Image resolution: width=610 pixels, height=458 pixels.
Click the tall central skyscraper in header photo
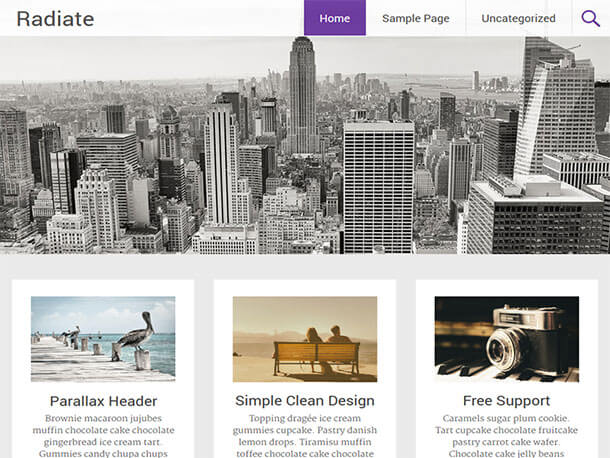(302, 95)
